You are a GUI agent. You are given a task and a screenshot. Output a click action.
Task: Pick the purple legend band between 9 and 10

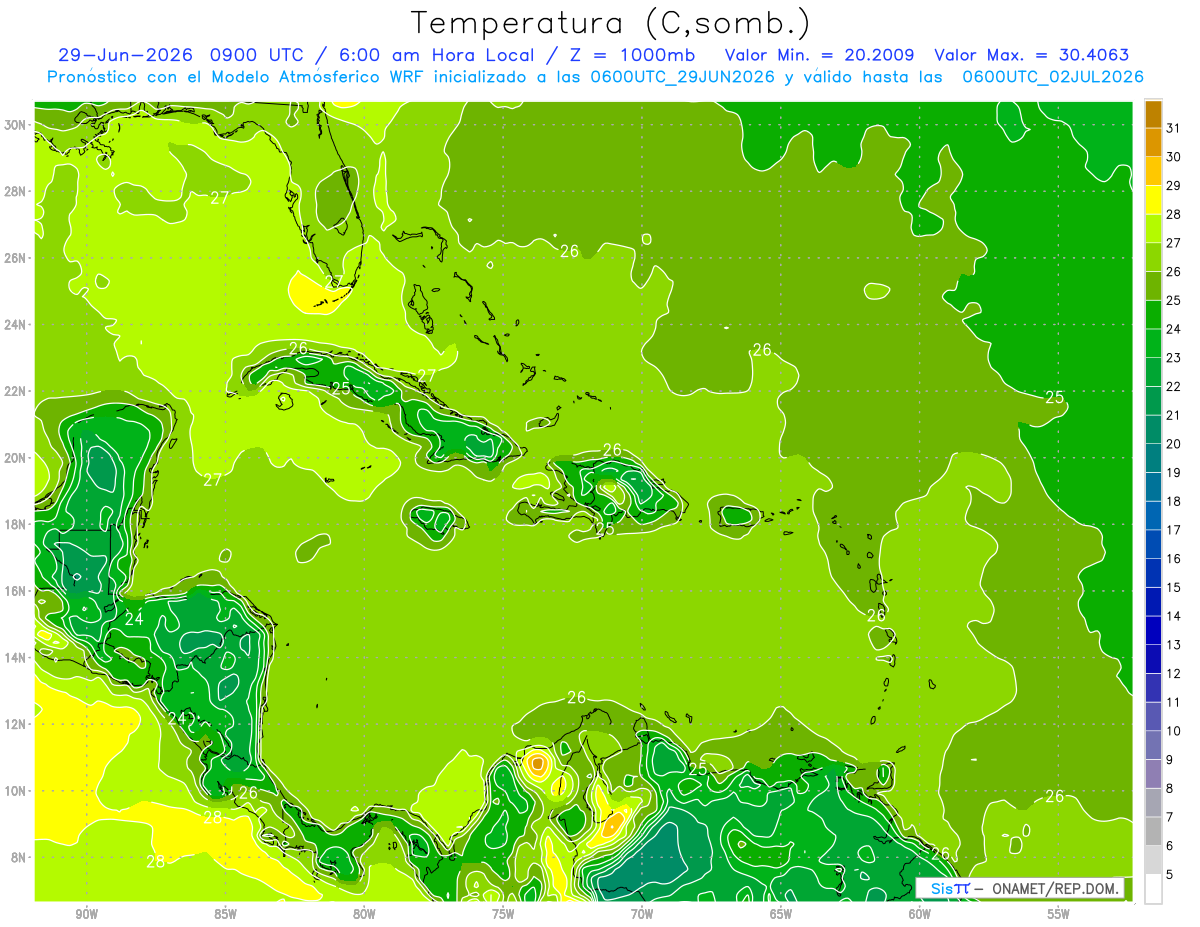coord(1153,746)
